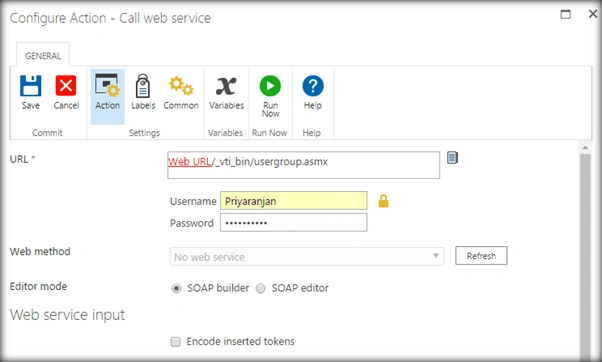The width and height of the screenshot is (602, 362).
Task: Click the Save floppy disk icon
Action: 31,85
